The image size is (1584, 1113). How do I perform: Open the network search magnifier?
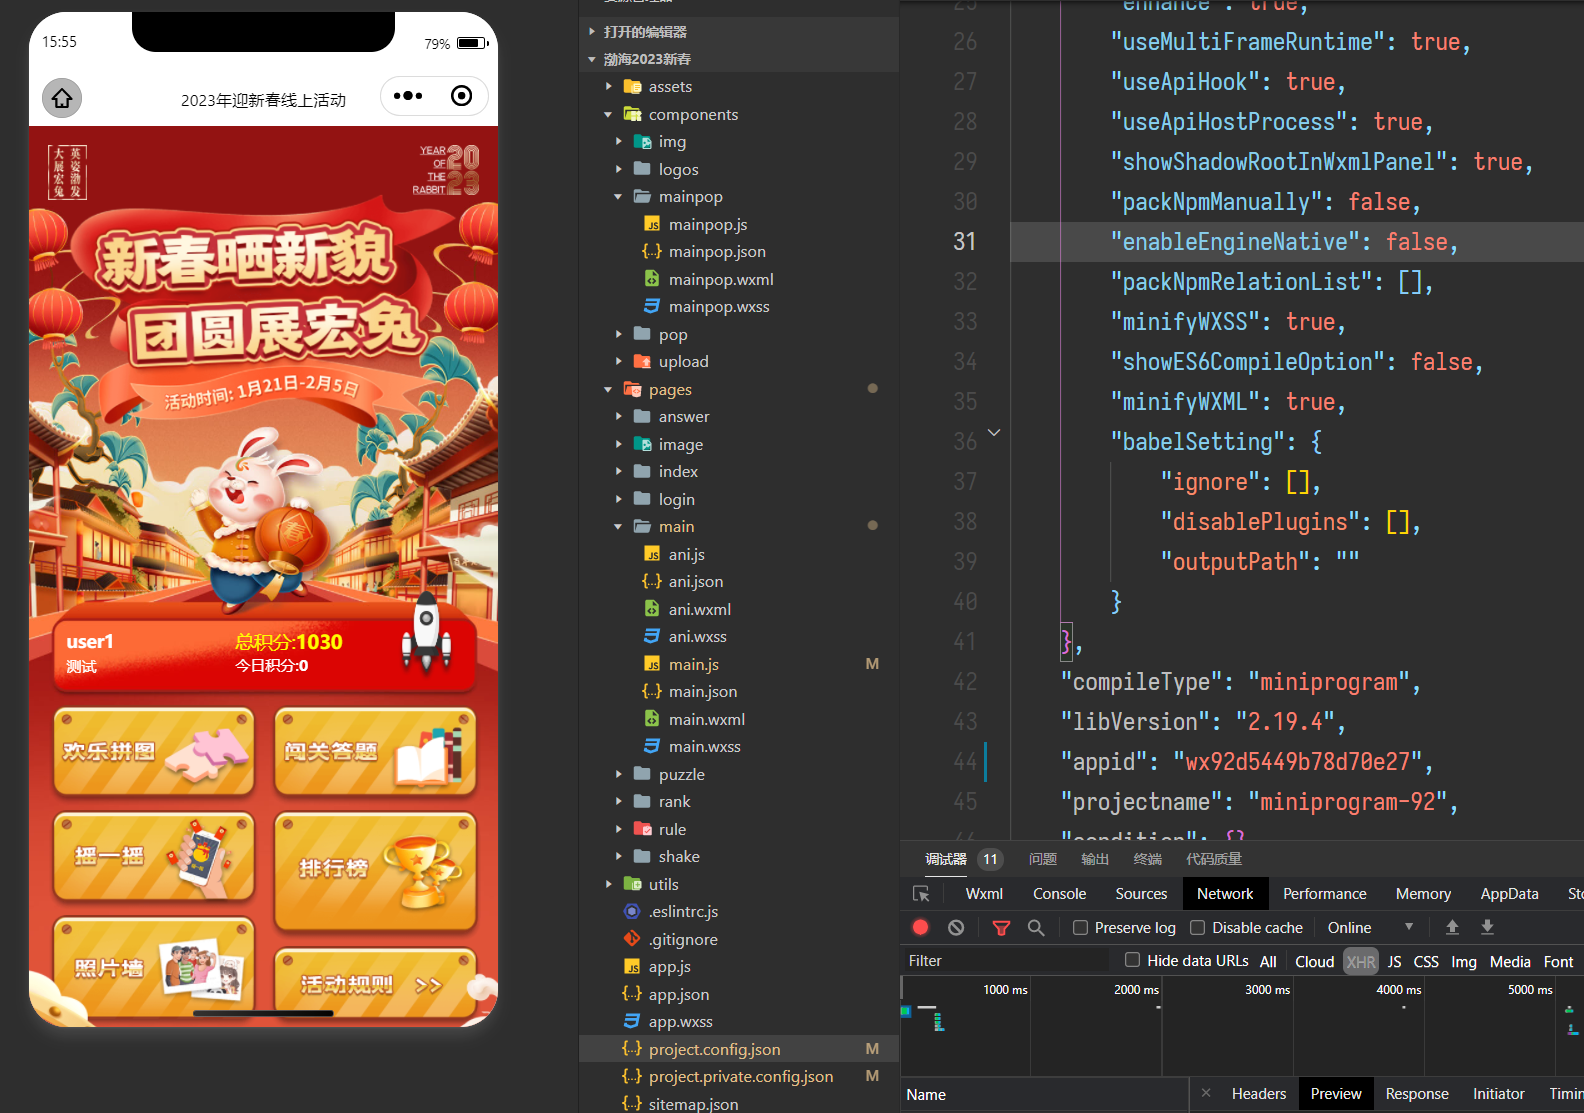[x=1036, y=927]
